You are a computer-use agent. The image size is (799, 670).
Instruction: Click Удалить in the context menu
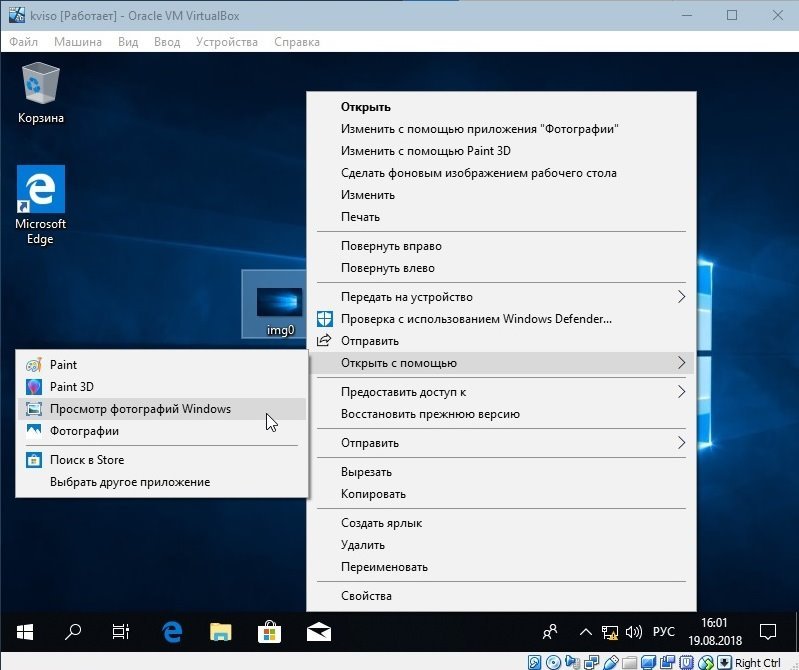point(501,545)
